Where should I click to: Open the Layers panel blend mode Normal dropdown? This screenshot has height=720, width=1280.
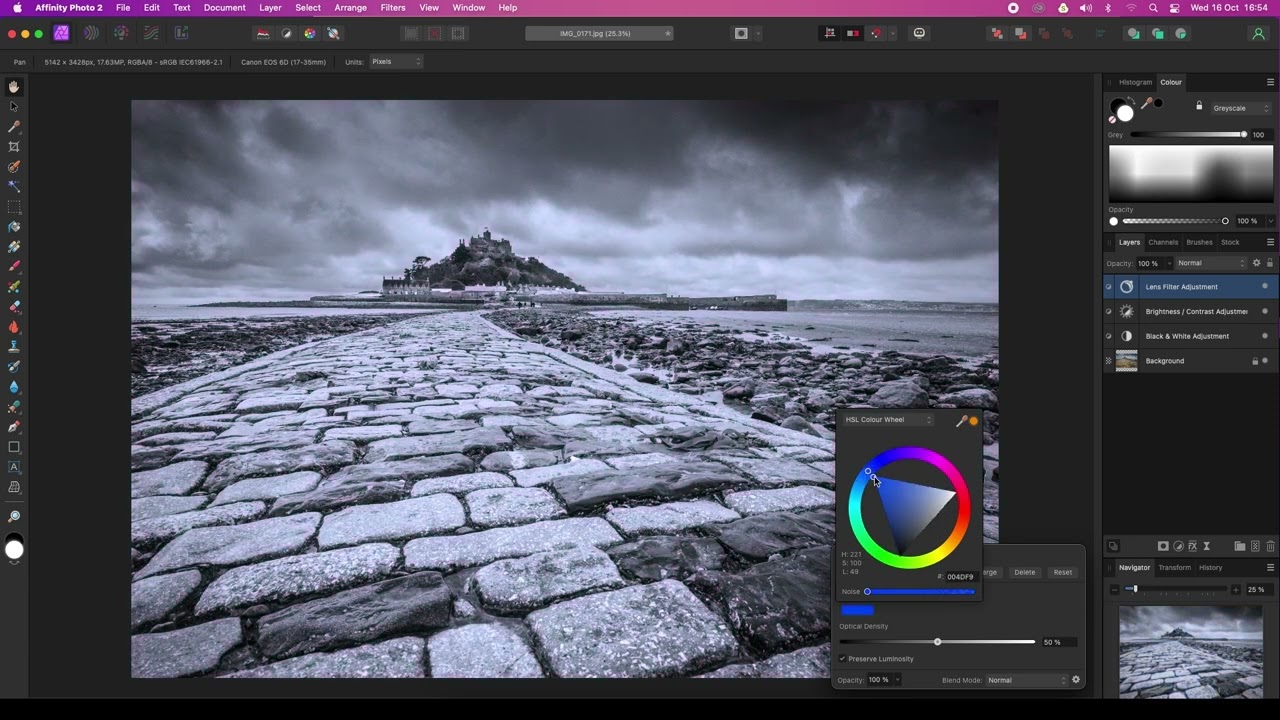(x=1211, y=263)
